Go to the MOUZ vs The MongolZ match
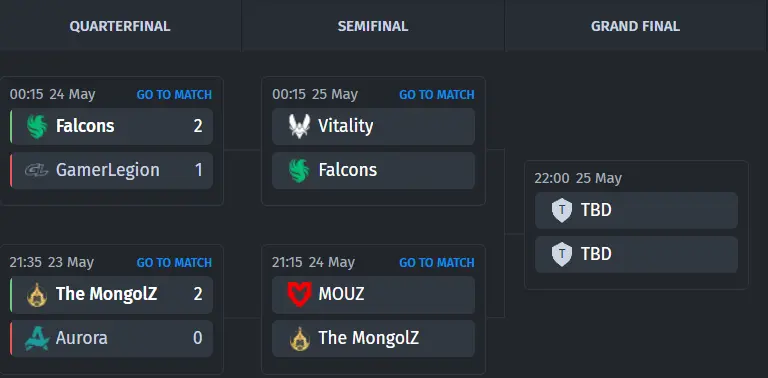This screenshot has width=768, height=378. pos(436,262)
